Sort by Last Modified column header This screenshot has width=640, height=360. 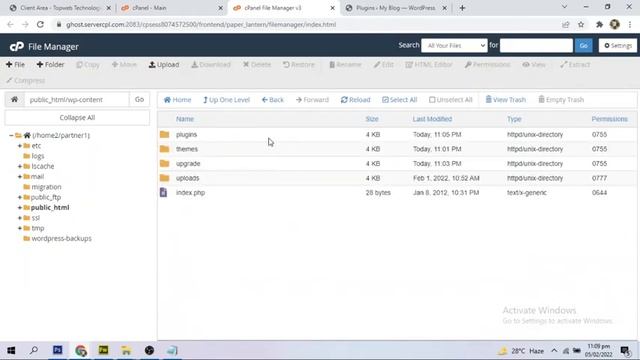click(x=432, y=119)
